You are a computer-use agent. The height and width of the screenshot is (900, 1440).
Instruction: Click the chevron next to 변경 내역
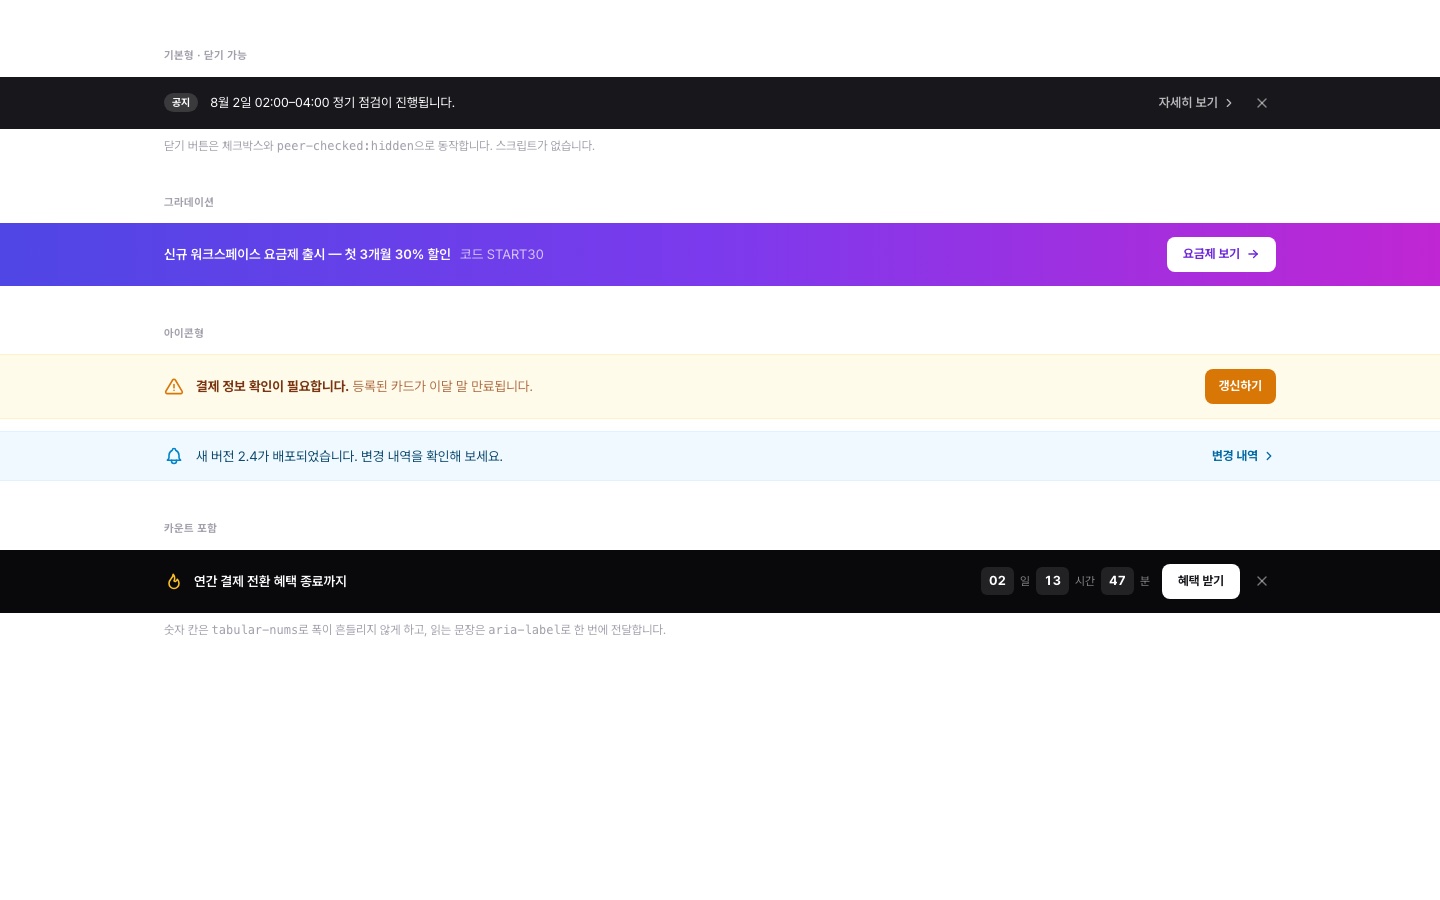coord(1269,456)
